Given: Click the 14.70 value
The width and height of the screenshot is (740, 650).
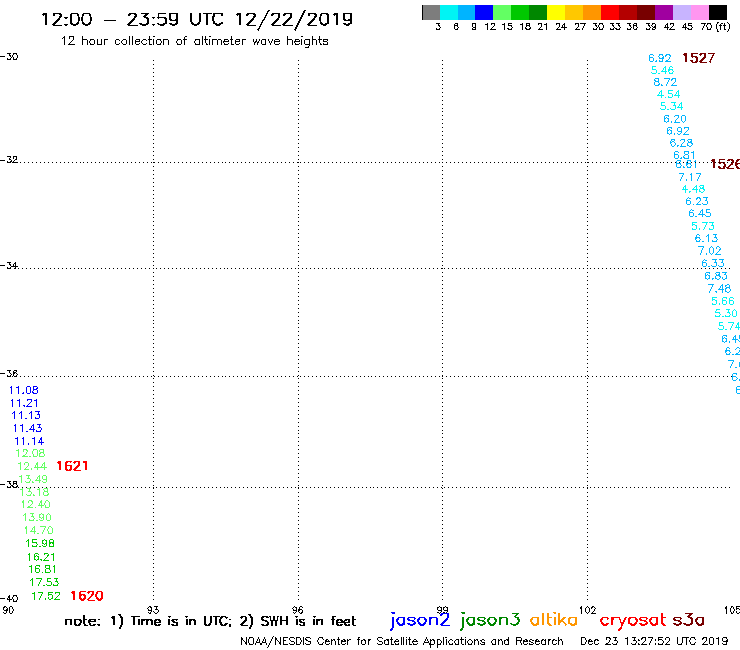Looking at the screenshot, I should pyautogui.click(x=39, y=530).
